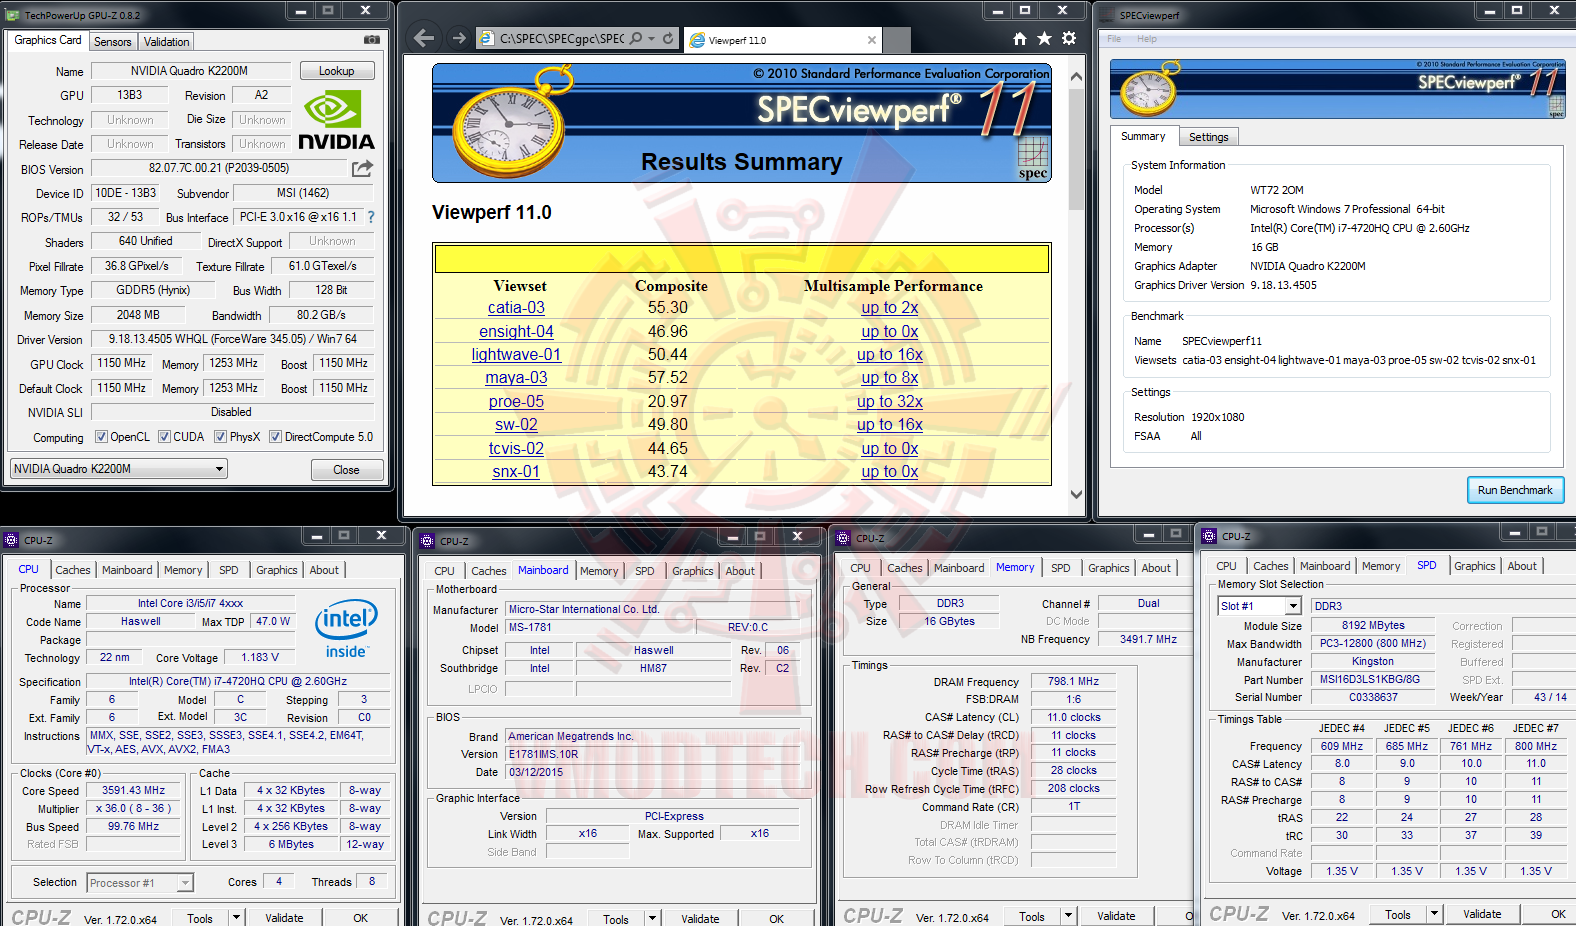
Task: Click the Core Speed value 3591.43 MHz
Action: pos(133,791)
